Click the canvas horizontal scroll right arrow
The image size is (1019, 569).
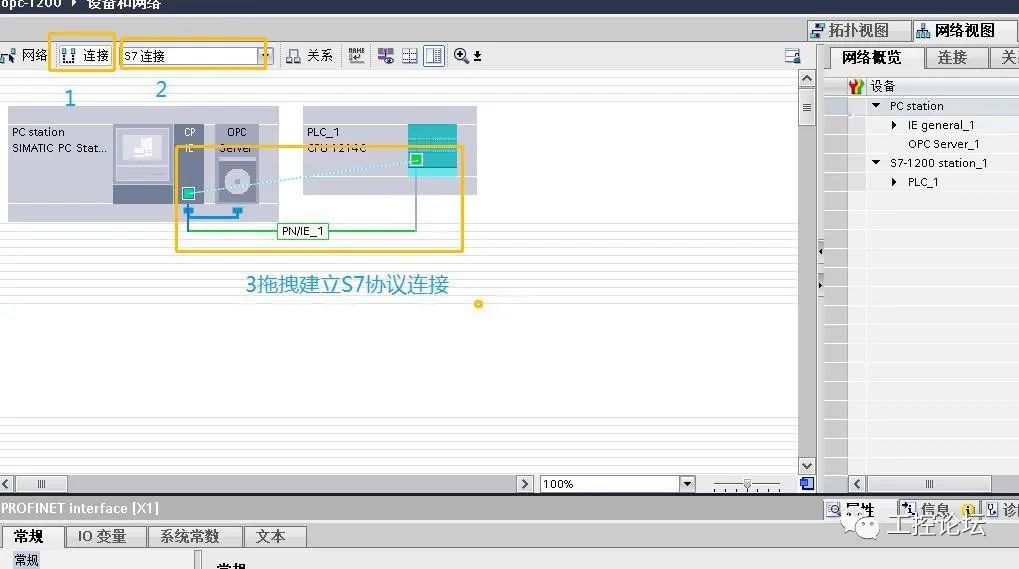[x=525, y=484]
